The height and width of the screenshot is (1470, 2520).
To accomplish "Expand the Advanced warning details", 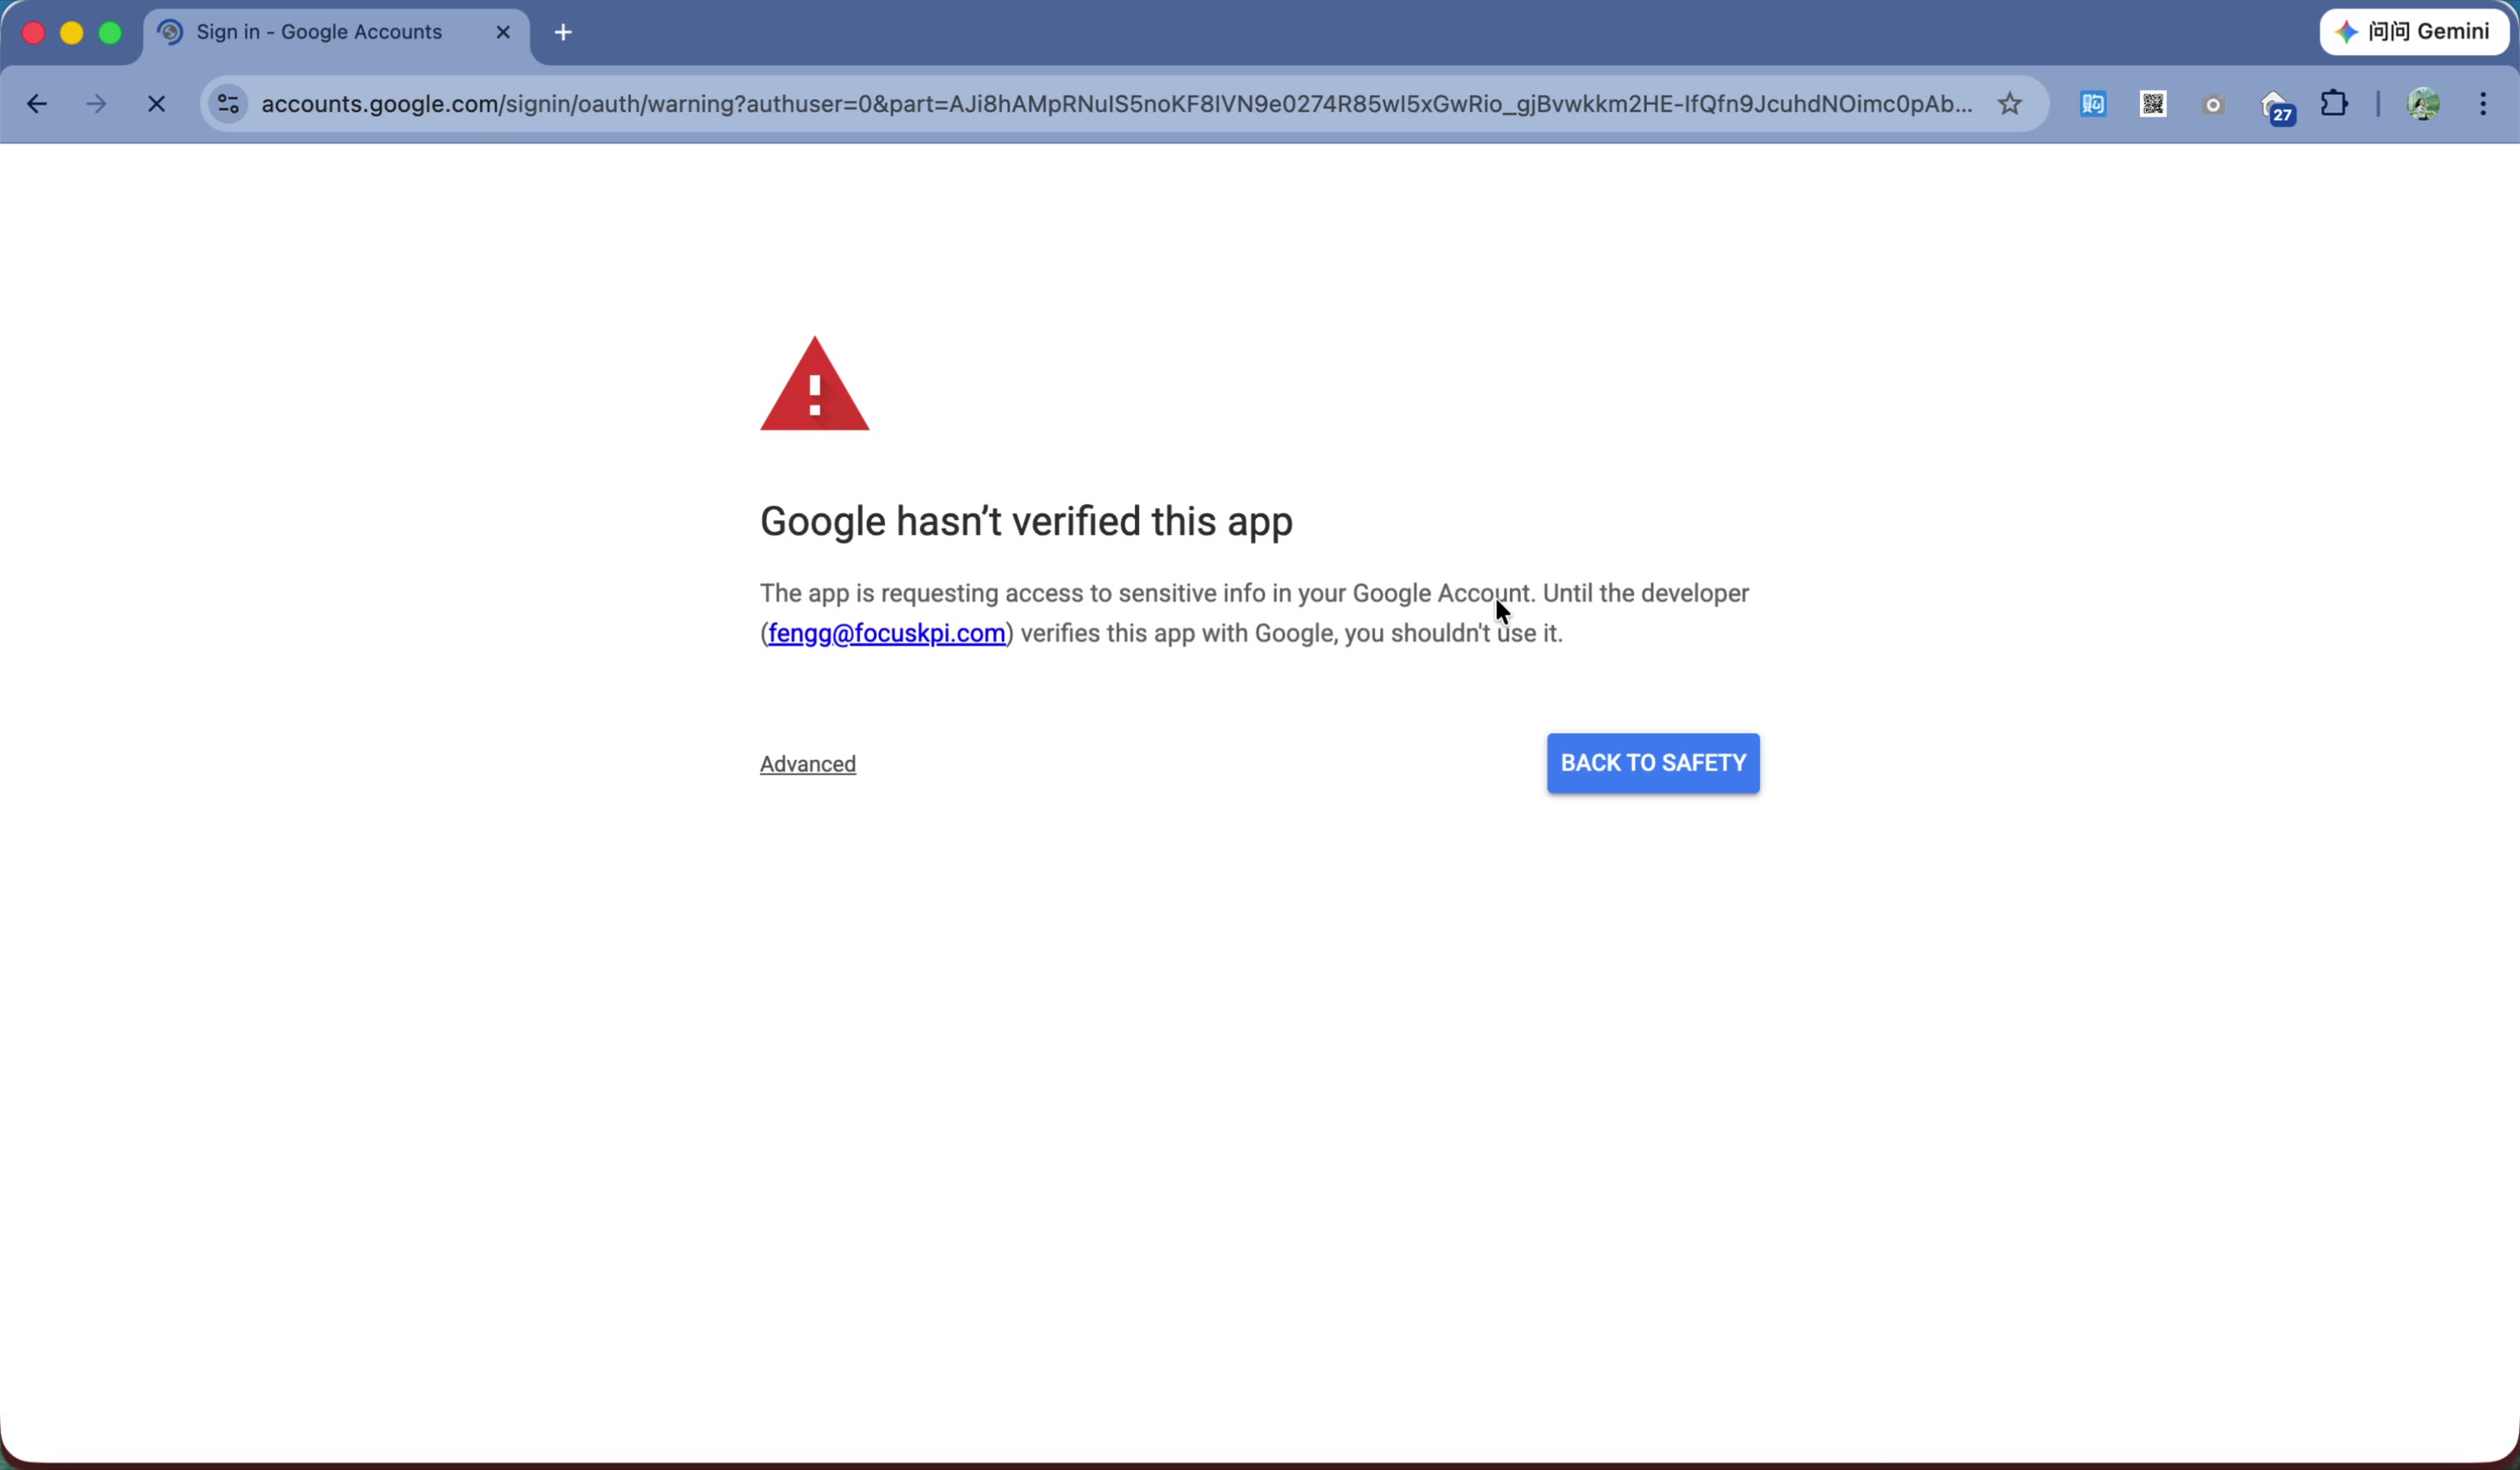I will pyautogui.click(x=807, y=763).
